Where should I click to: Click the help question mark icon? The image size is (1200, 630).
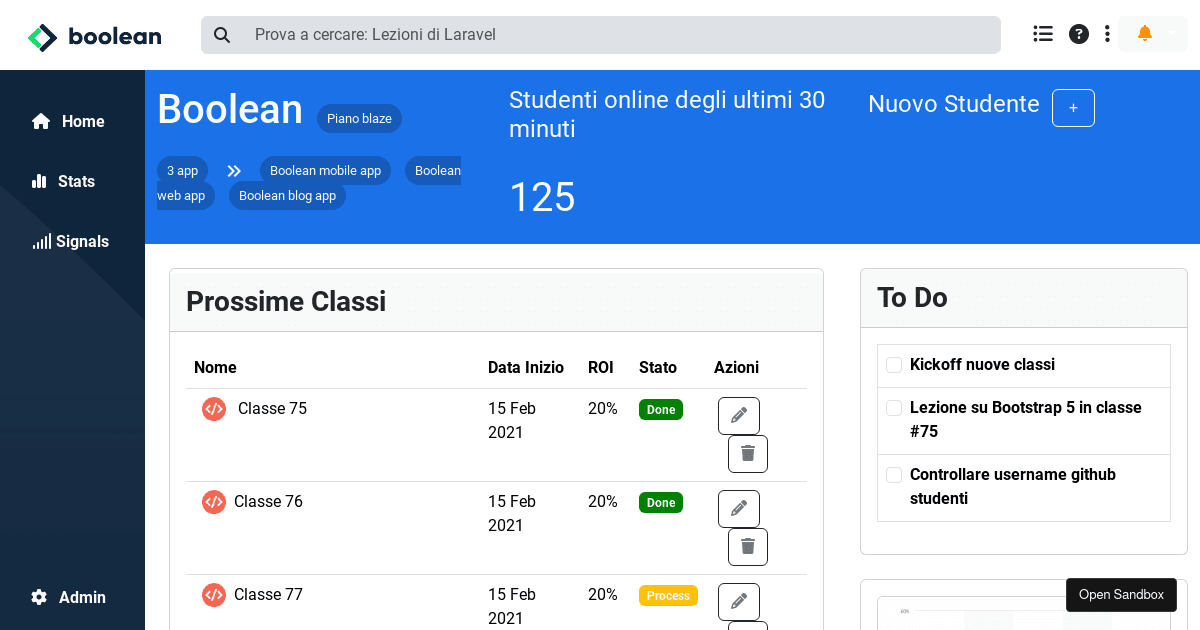(x=1078, y=33)
